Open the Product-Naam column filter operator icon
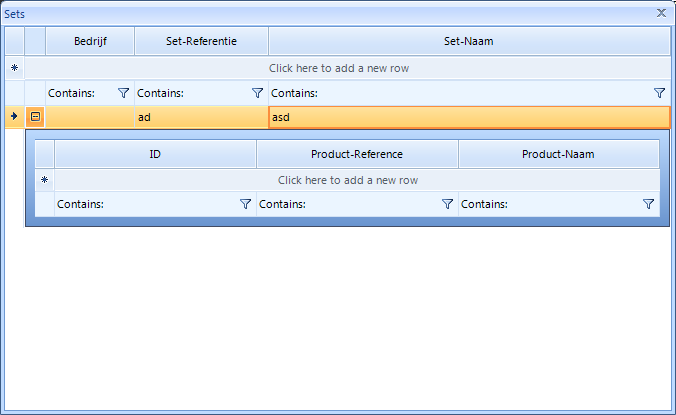The height and width of the screenshot is (415, 676). click(x=649, y=204)
